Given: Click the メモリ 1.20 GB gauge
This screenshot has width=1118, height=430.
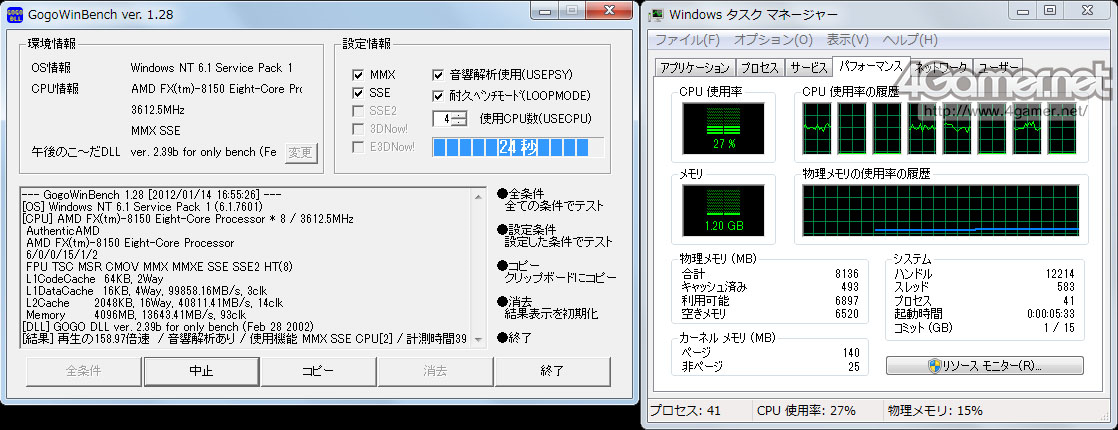Looking at the screenshot, I should tap(723, 210).
